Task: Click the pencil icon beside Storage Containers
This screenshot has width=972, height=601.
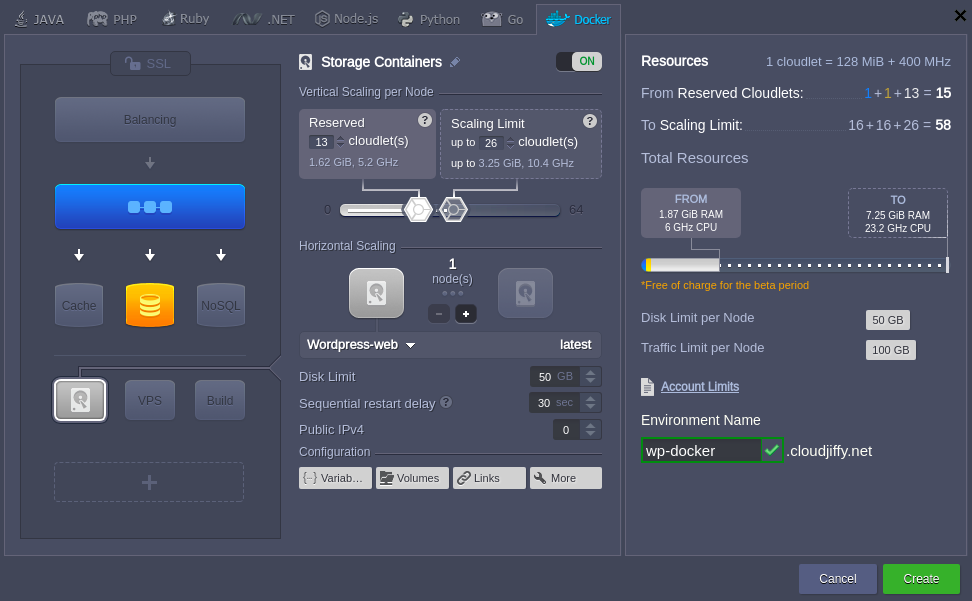Action: [455, 62]
